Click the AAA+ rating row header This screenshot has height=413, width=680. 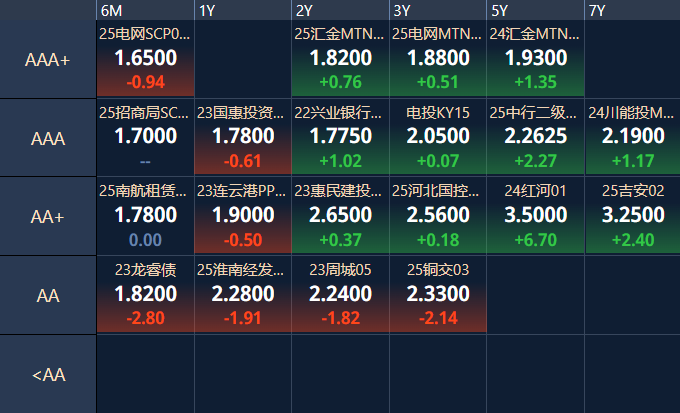point(48,60)
